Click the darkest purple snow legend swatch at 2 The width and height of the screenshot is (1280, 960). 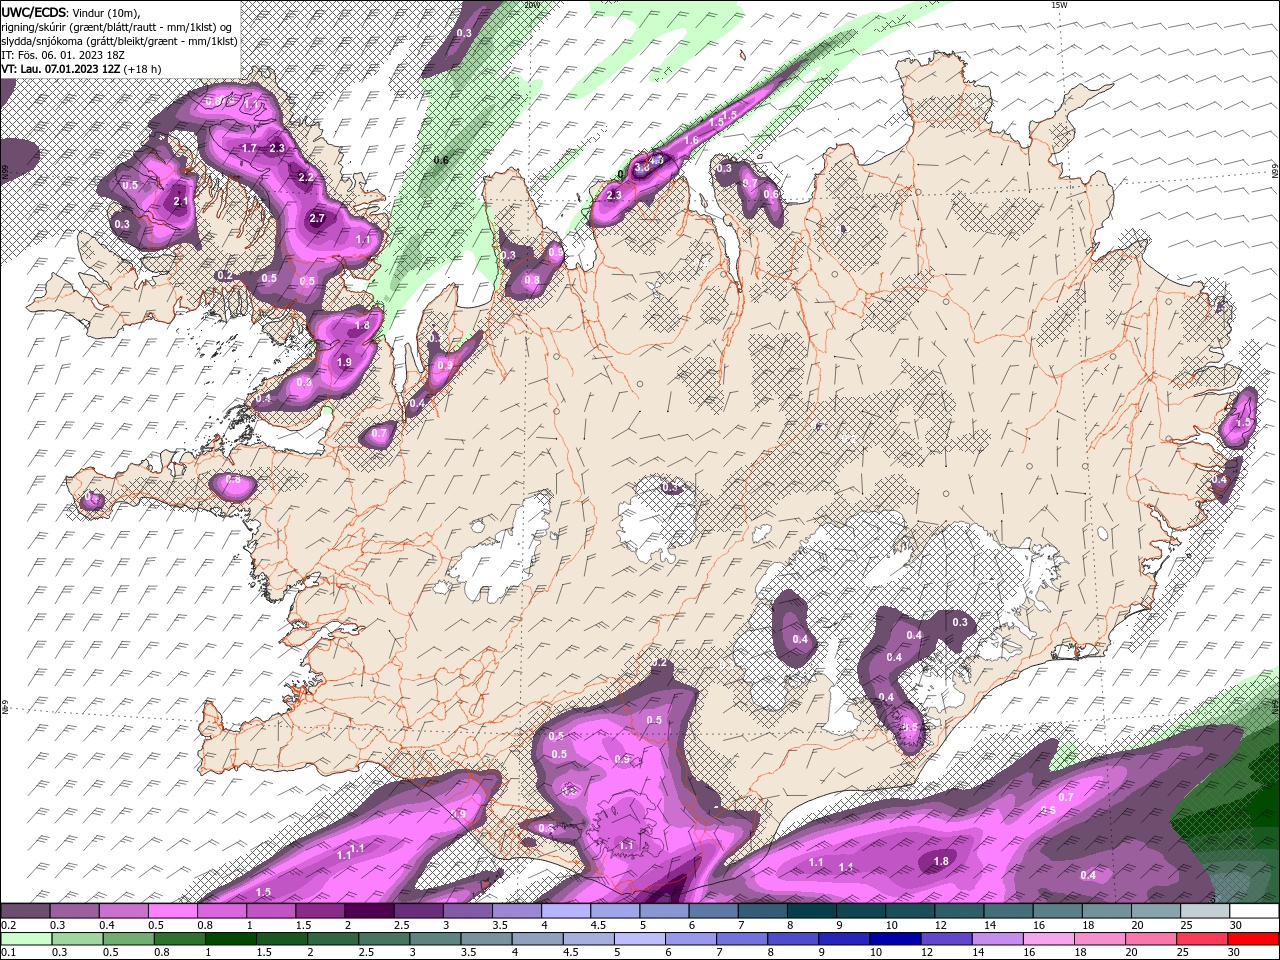click(x=369, y=911)
